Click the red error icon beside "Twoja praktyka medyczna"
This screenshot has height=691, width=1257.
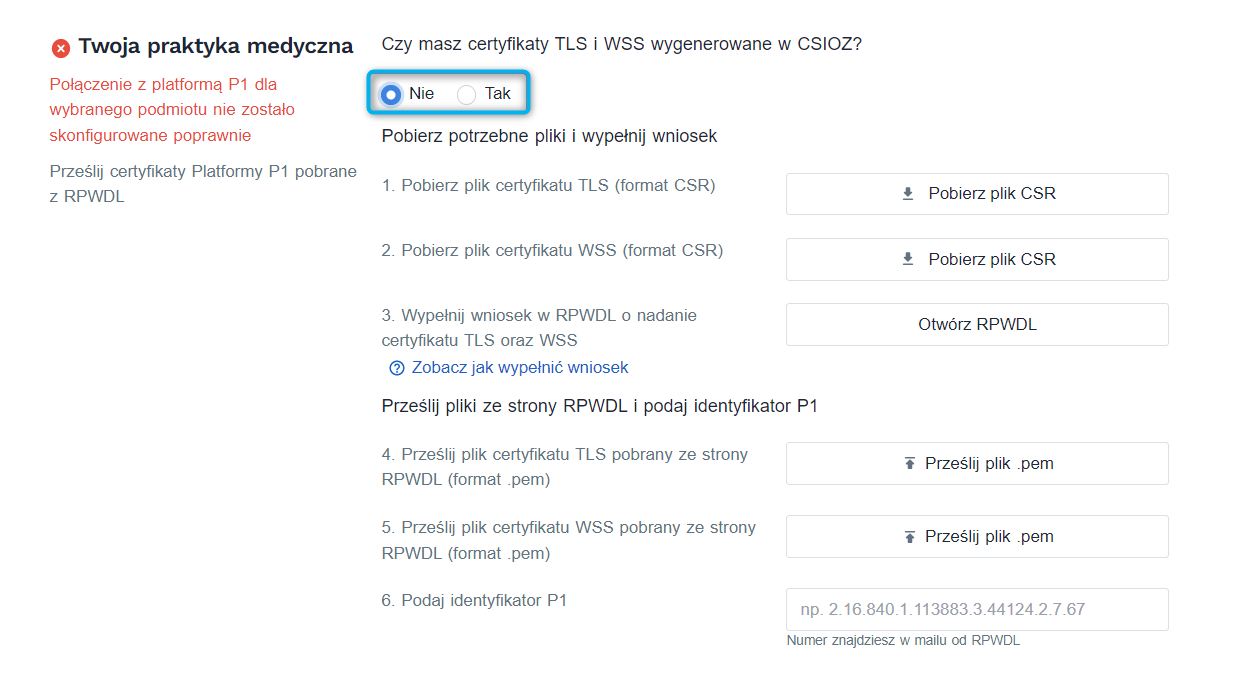(60, 46)
